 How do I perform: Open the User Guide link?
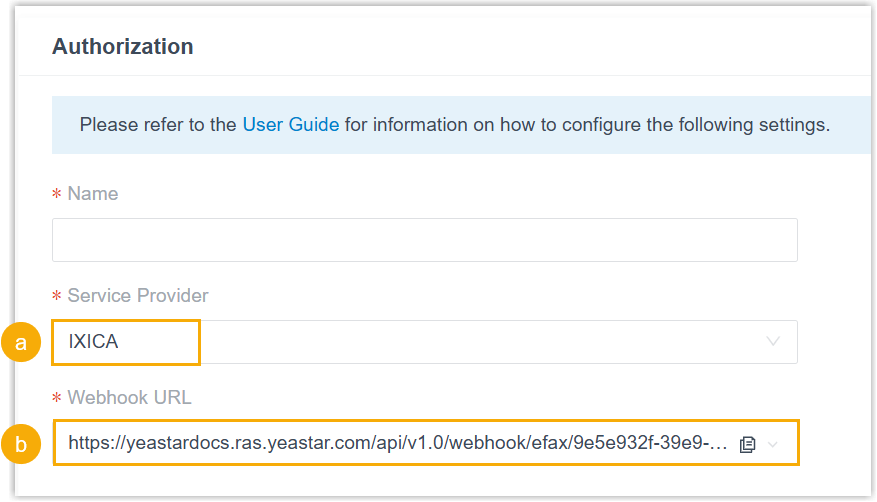click(x=290, y=125)
